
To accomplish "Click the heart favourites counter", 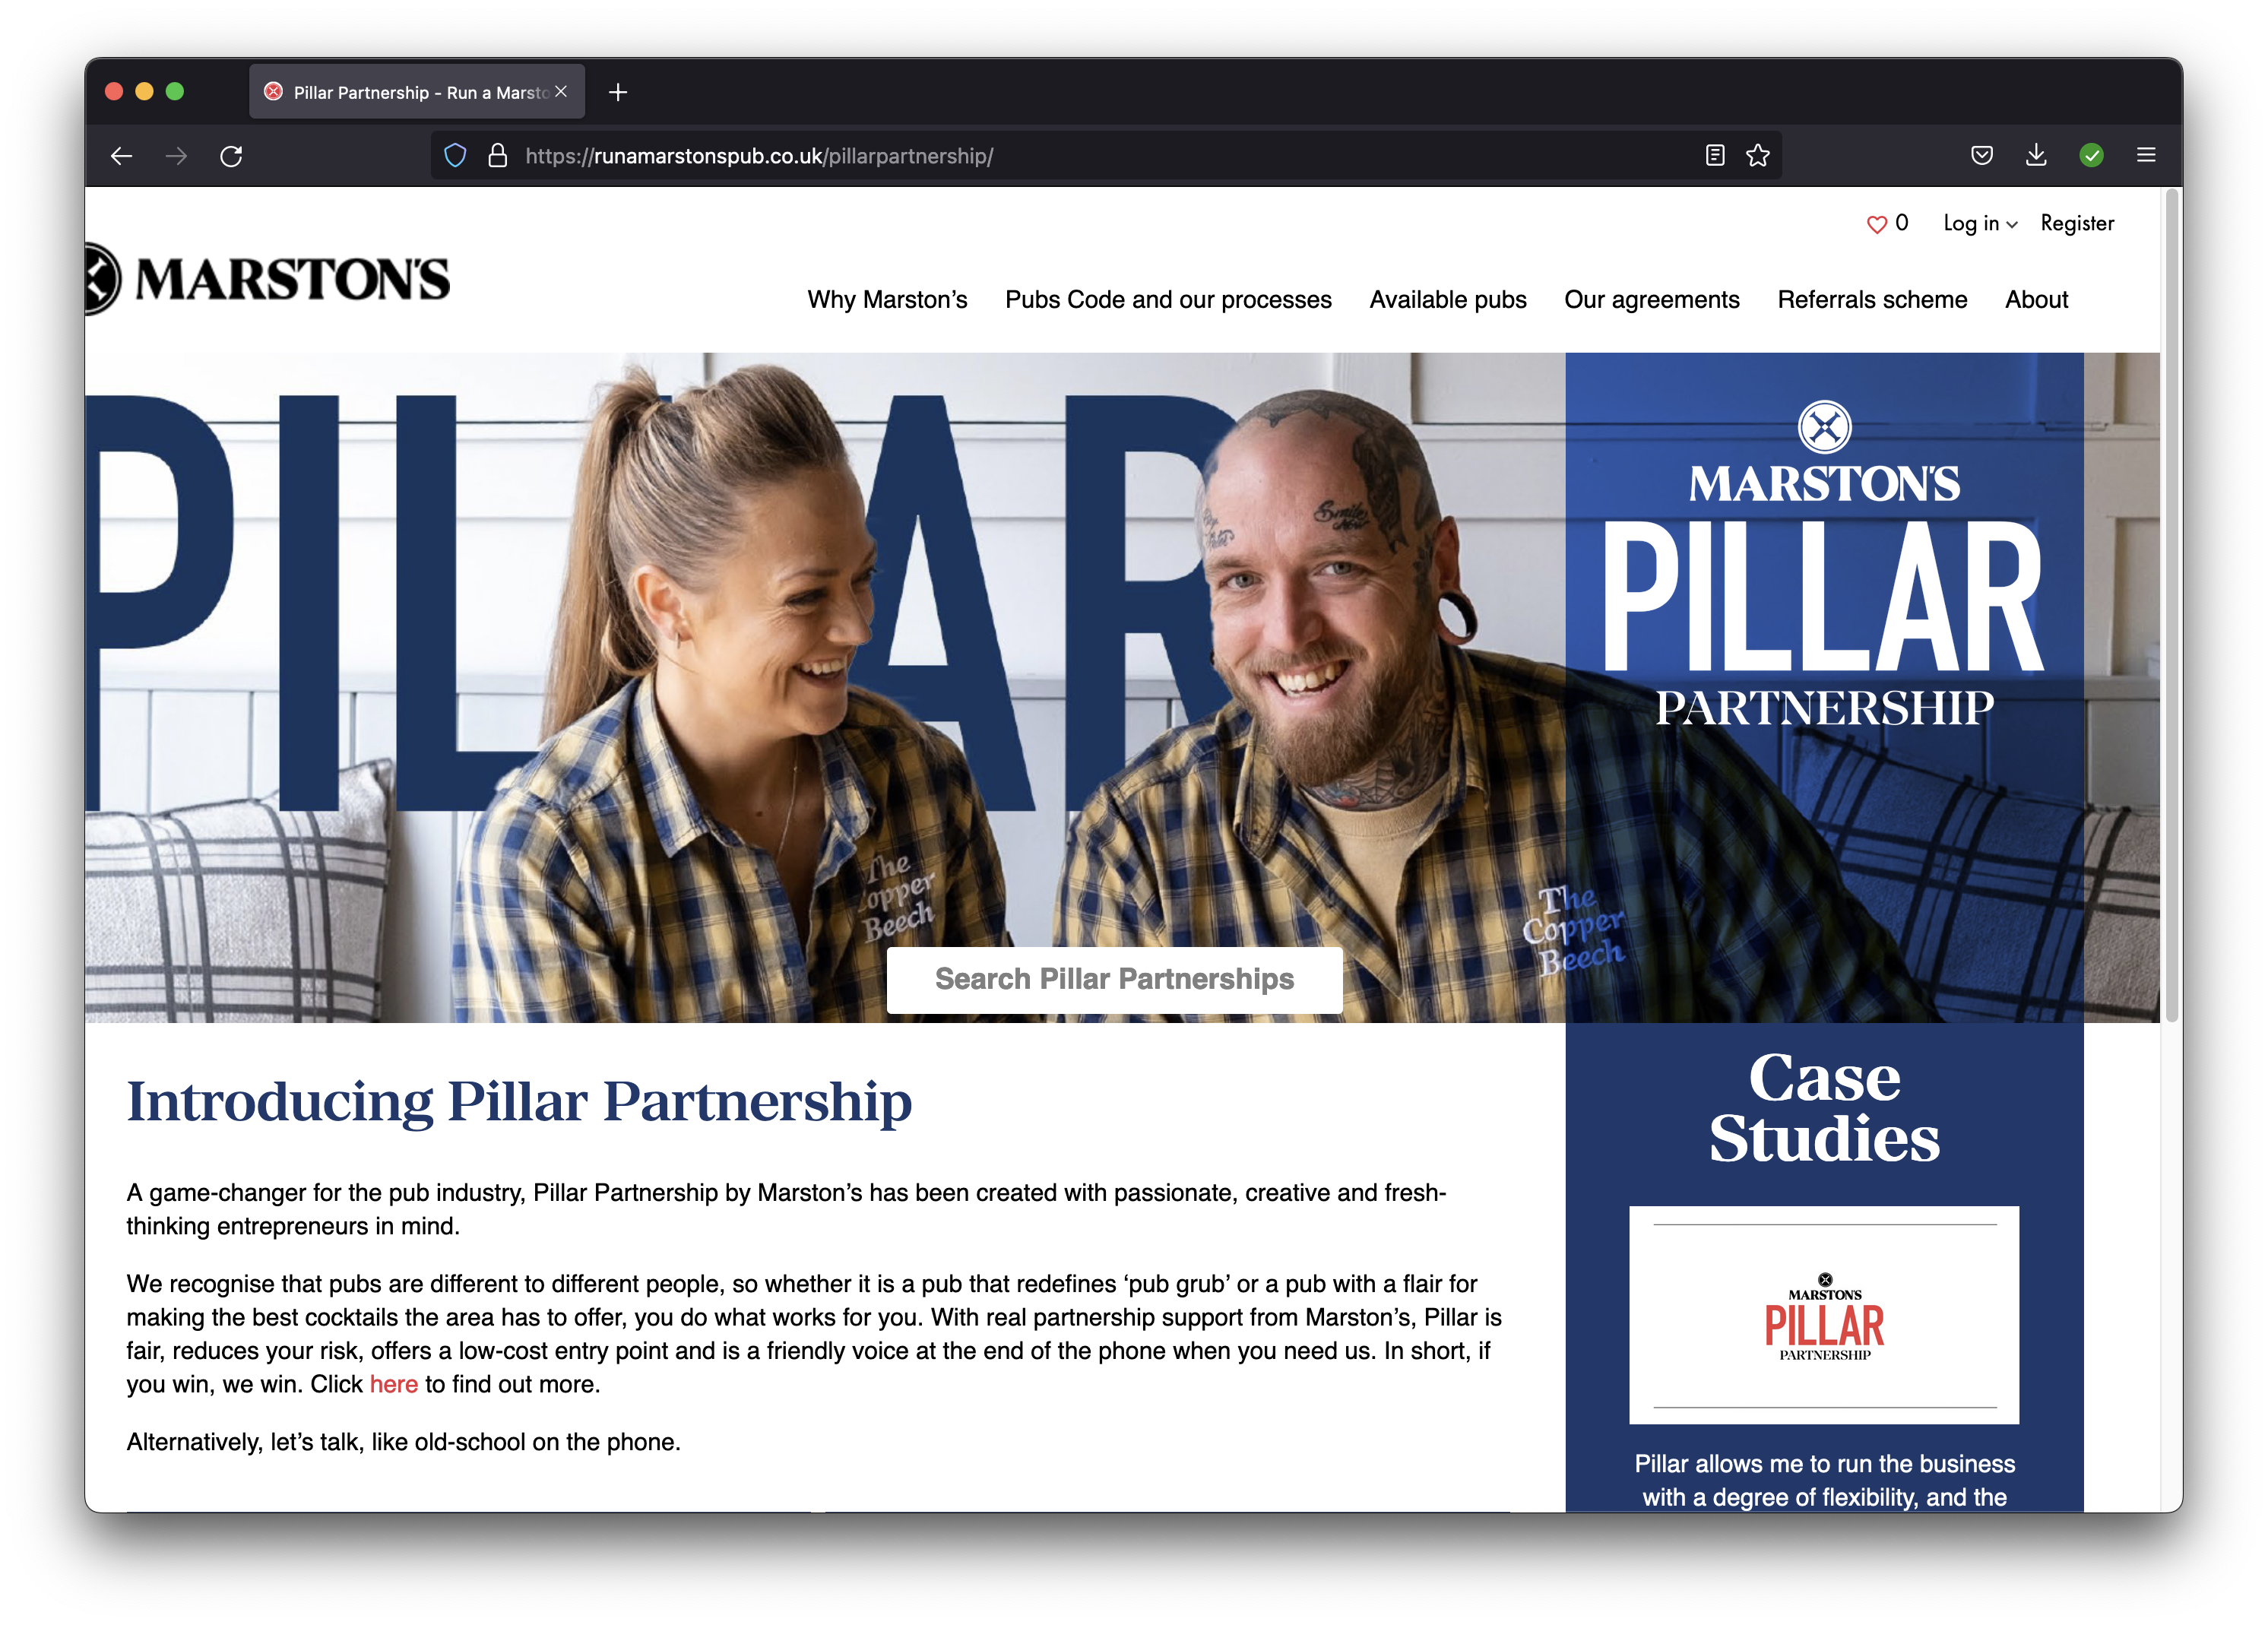I will 1887,223.
